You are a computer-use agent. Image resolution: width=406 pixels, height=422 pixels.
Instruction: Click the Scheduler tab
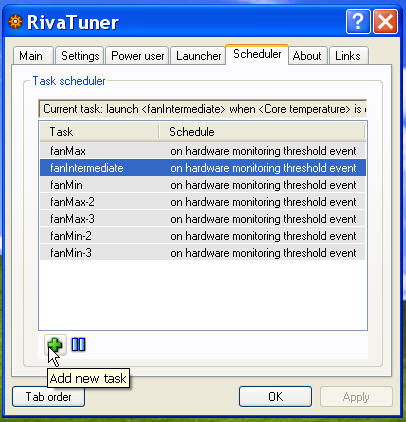tap(257, 54)
